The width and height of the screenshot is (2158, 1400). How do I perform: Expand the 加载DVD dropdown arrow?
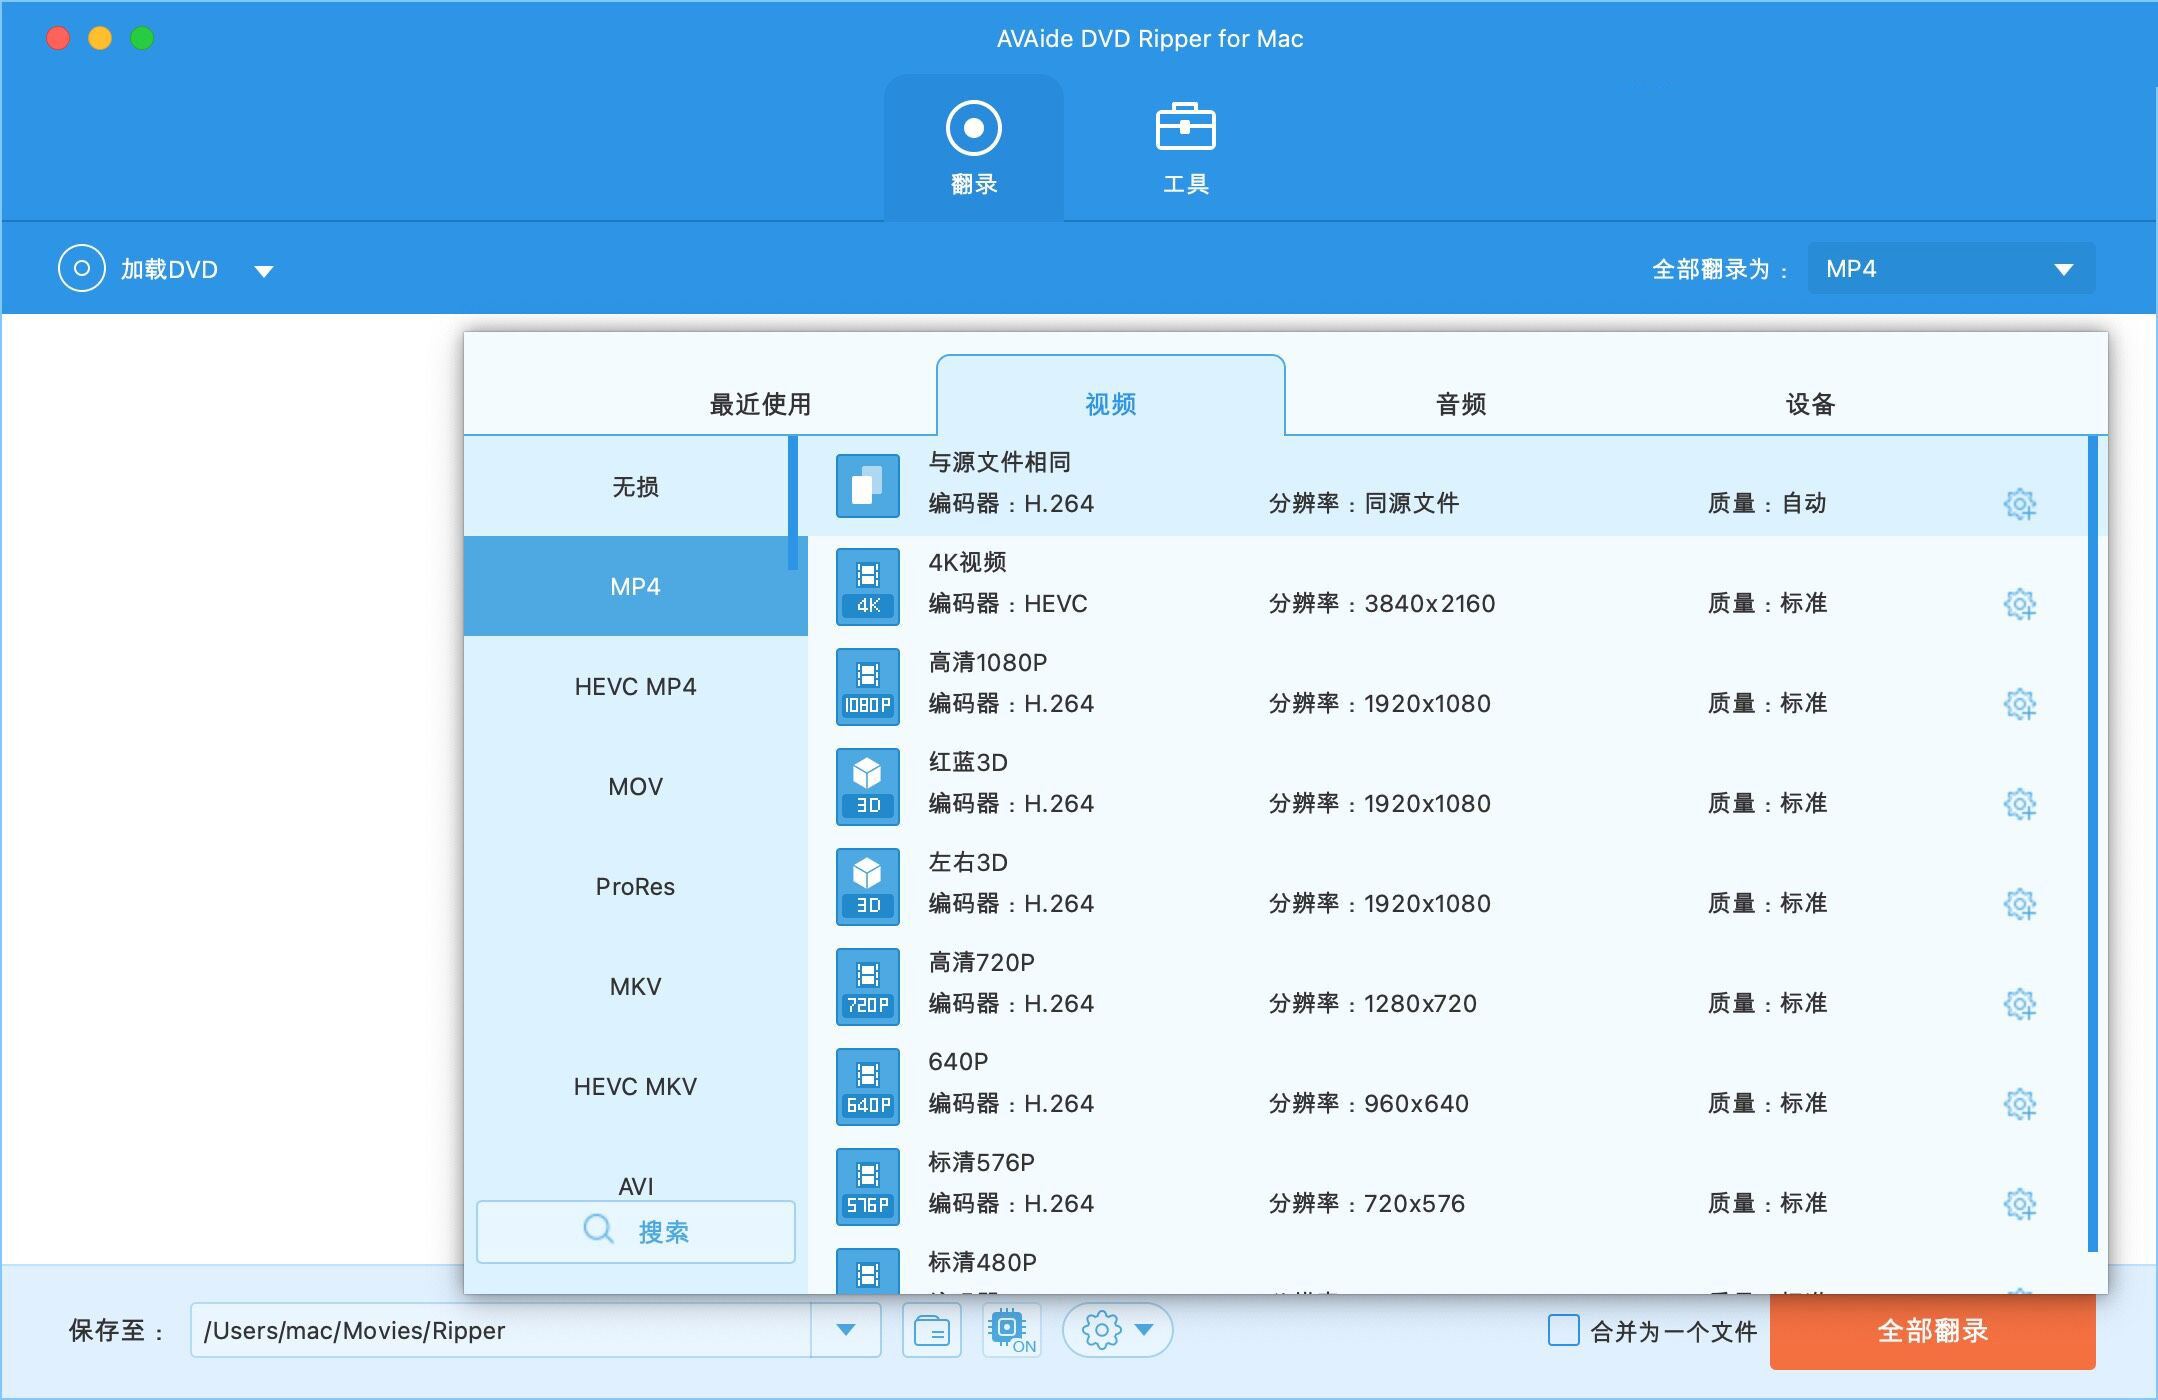[263, 270]
